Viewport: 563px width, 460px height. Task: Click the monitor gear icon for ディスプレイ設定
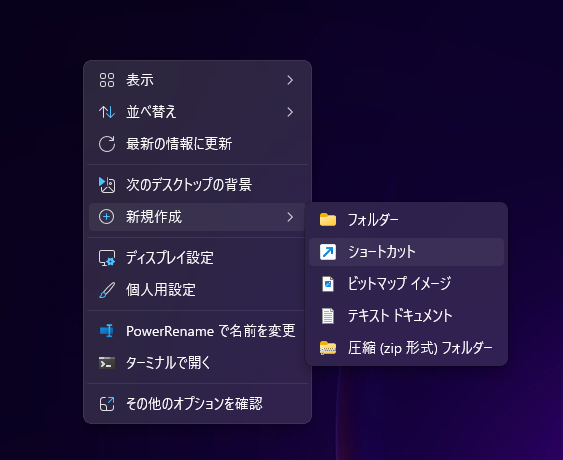107,258
